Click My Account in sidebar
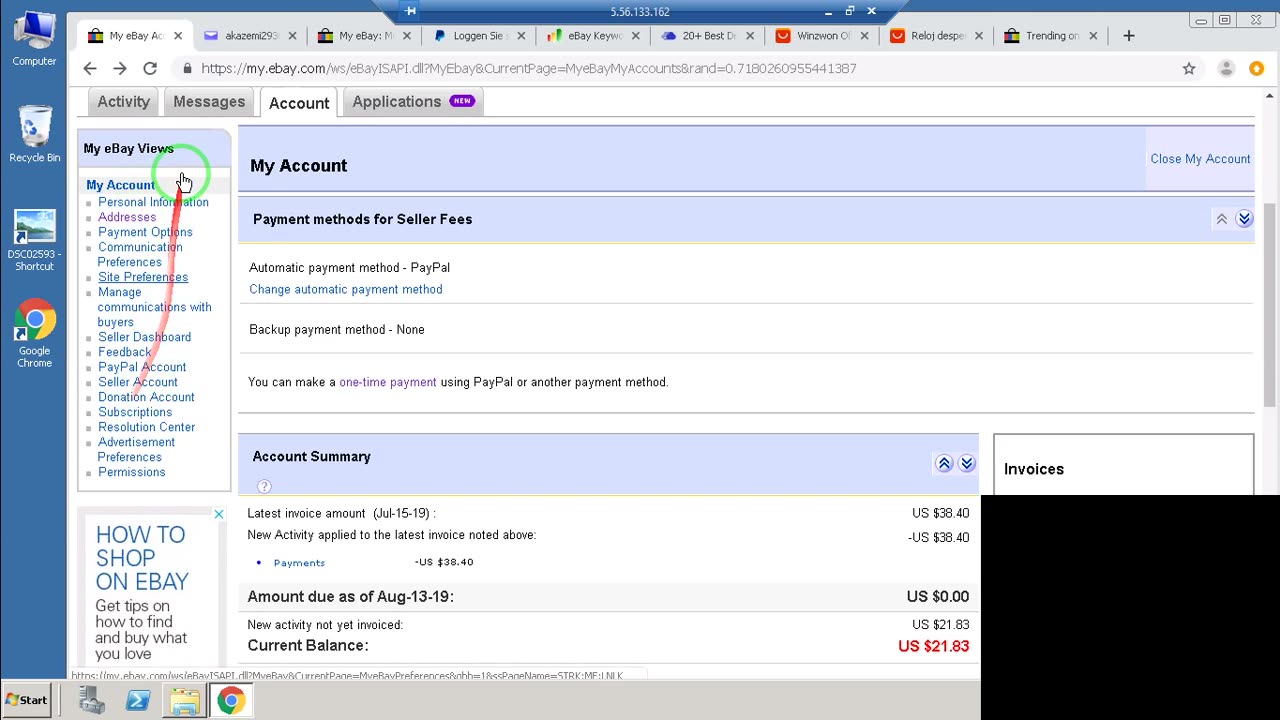1280x720 pixels. coord(120,185)
